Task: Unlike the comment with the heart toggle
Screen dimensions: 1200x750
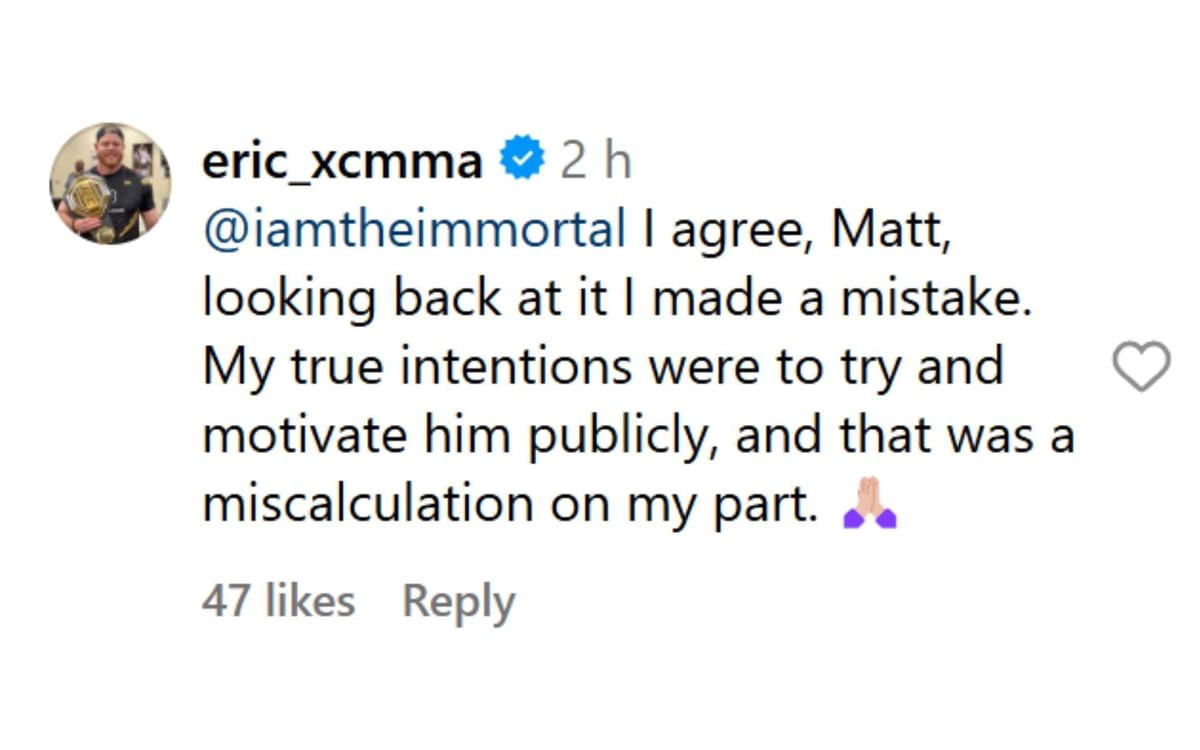Action: coord(1140,364)
